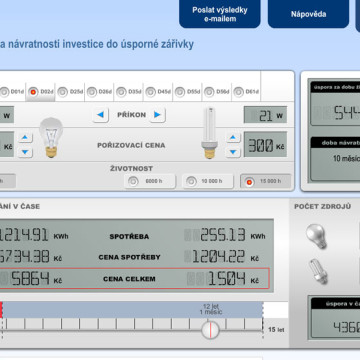This screenshot has height=360, width=360.
Task: Click the incandescent bulb under Počet zdrojů
Action: [x=316, y=236]
